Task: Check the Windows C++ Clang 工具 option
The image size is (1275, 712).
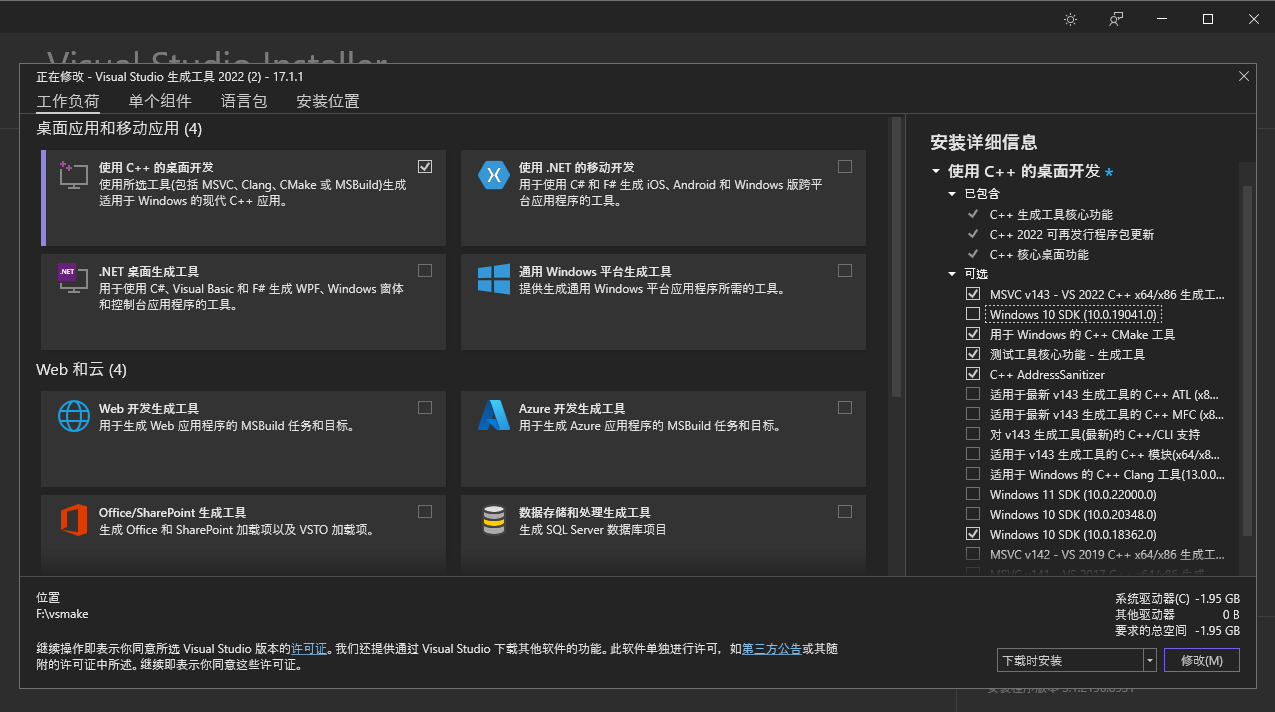Action: coord(973,474)
